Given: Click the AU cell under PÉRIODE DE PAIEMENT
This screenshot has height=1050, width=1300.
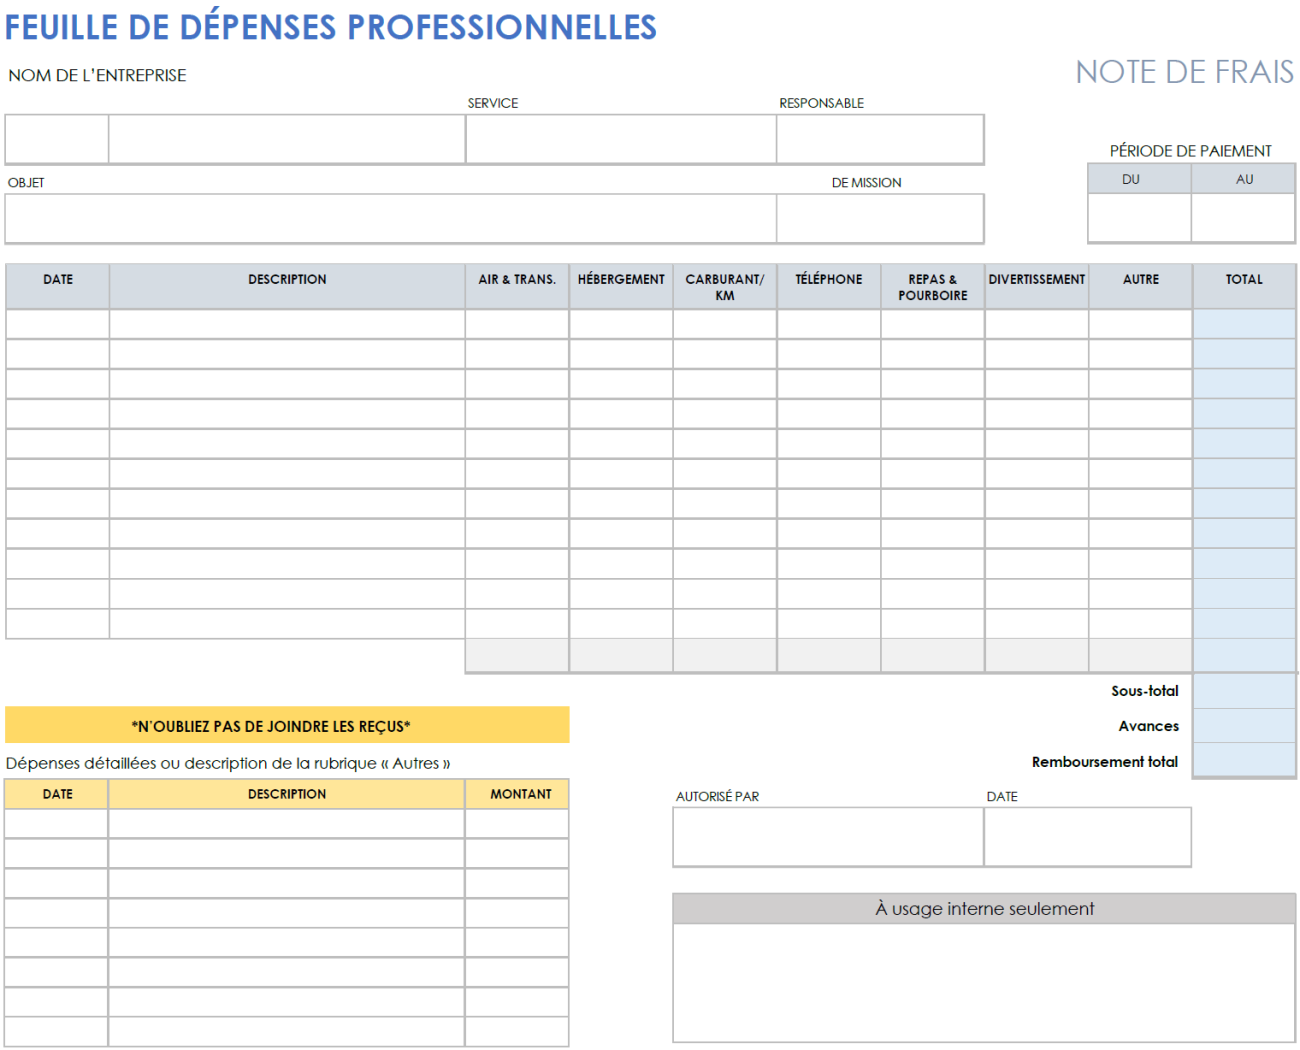Looking at the screenshot, I should [x=1243, y=215].
